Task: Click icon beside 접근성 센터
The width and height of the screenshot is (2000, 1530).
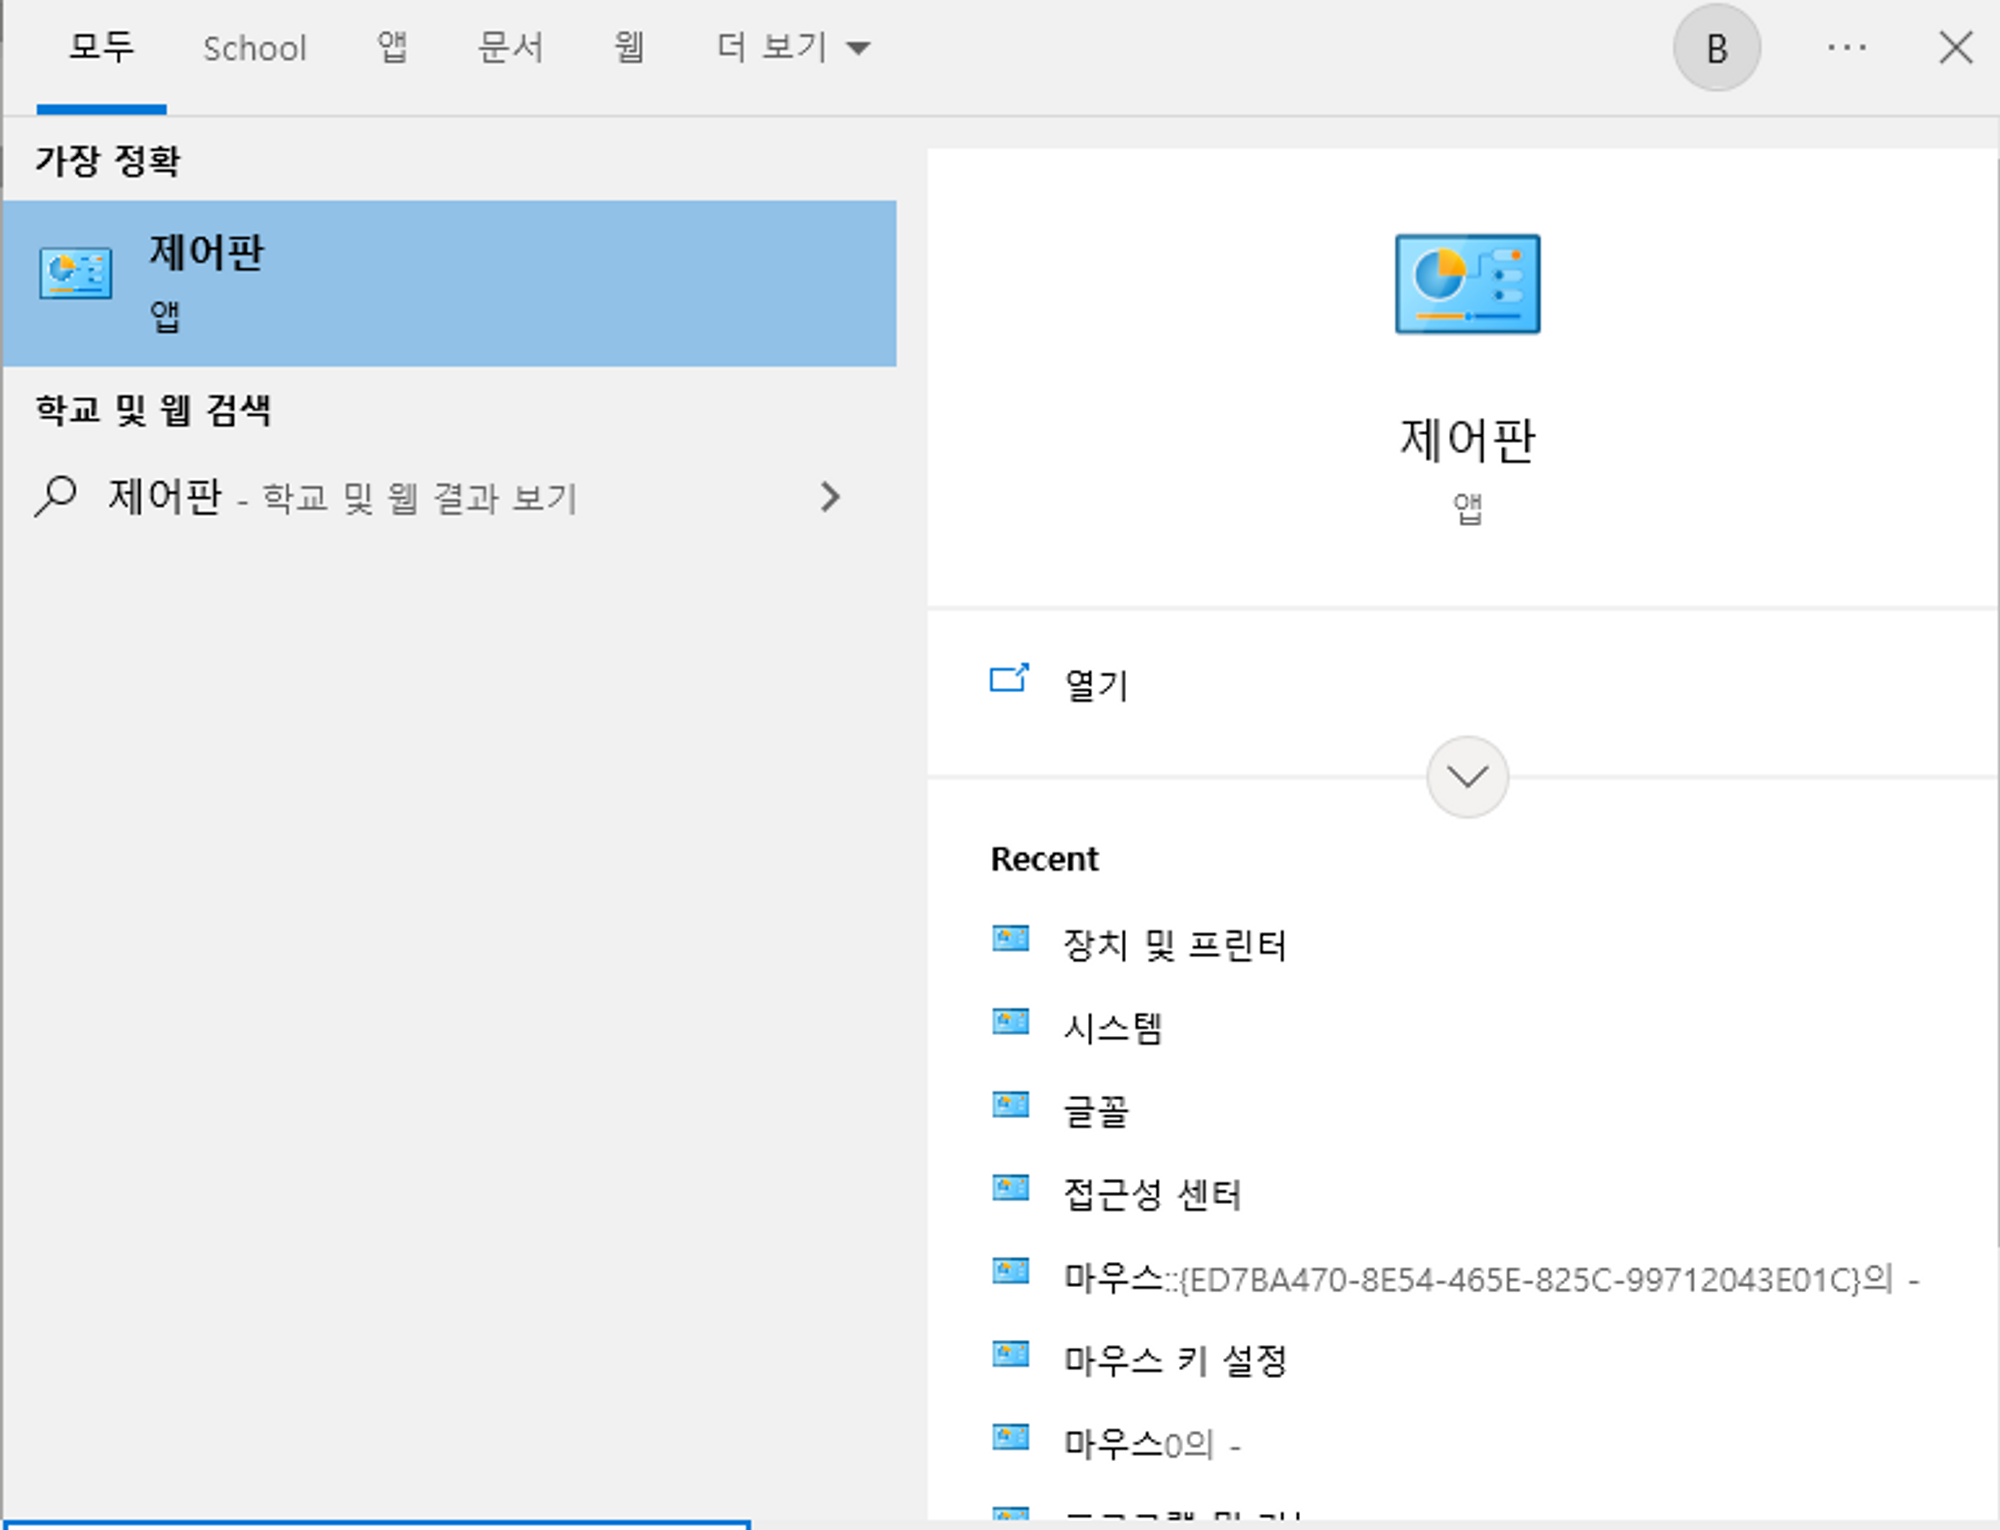Action: click(1010, 1188)
